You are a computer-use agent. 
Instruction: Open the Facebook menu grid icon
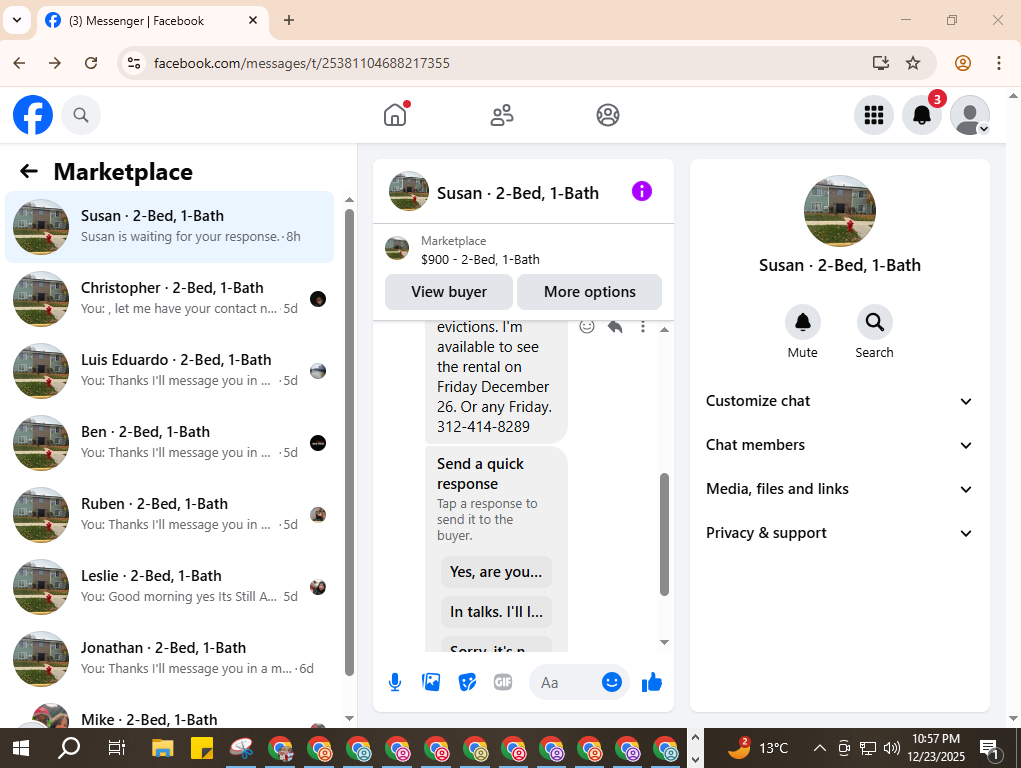pyautogui.click(x=873, y=115)
